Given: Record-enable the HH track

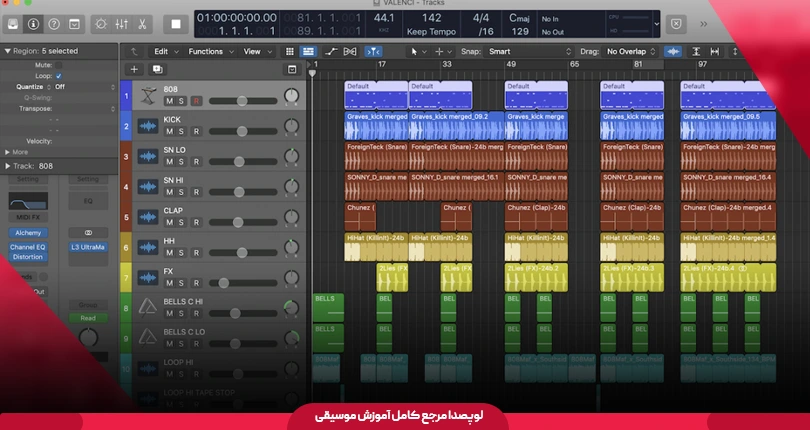Looking at the screenshot, I should (196, 253).
